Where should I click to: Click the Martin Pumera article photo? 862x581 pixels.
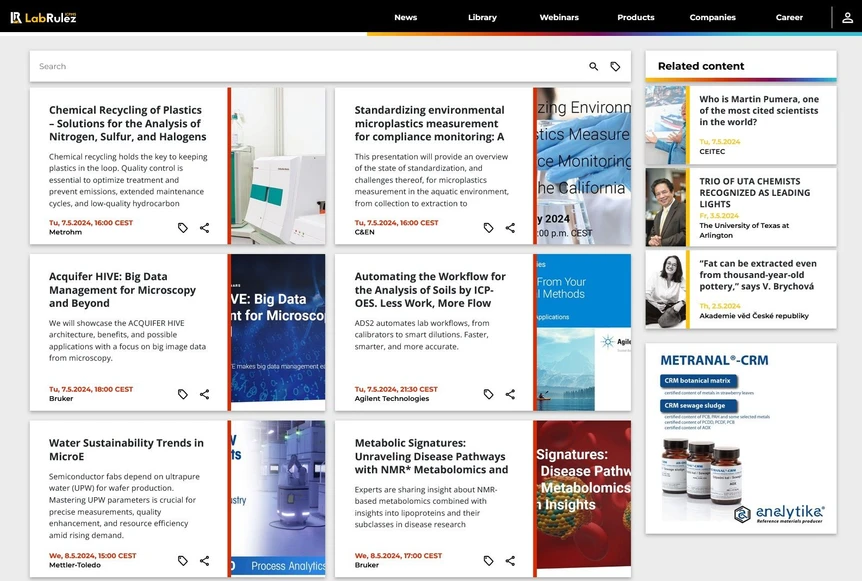point(665,125)
